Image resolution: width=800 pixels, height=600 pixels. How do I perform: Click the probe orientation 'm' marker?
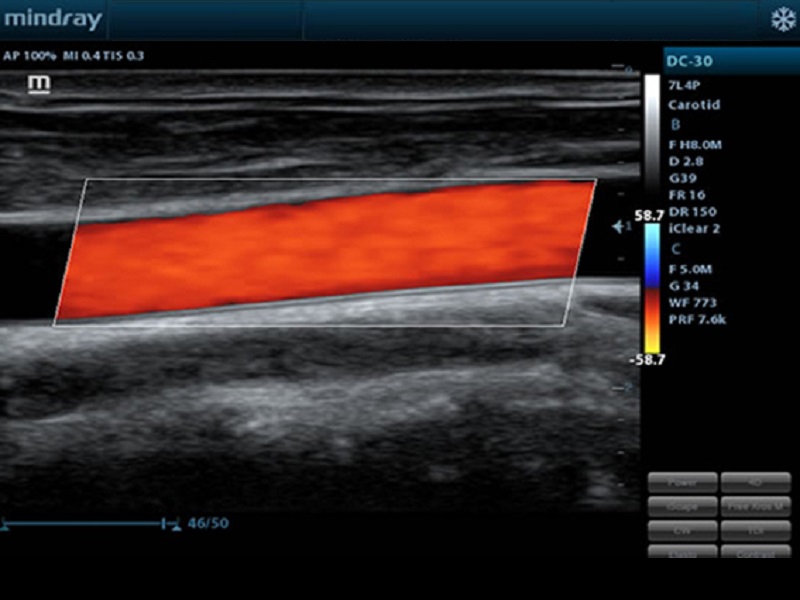(x=40, y=83)
